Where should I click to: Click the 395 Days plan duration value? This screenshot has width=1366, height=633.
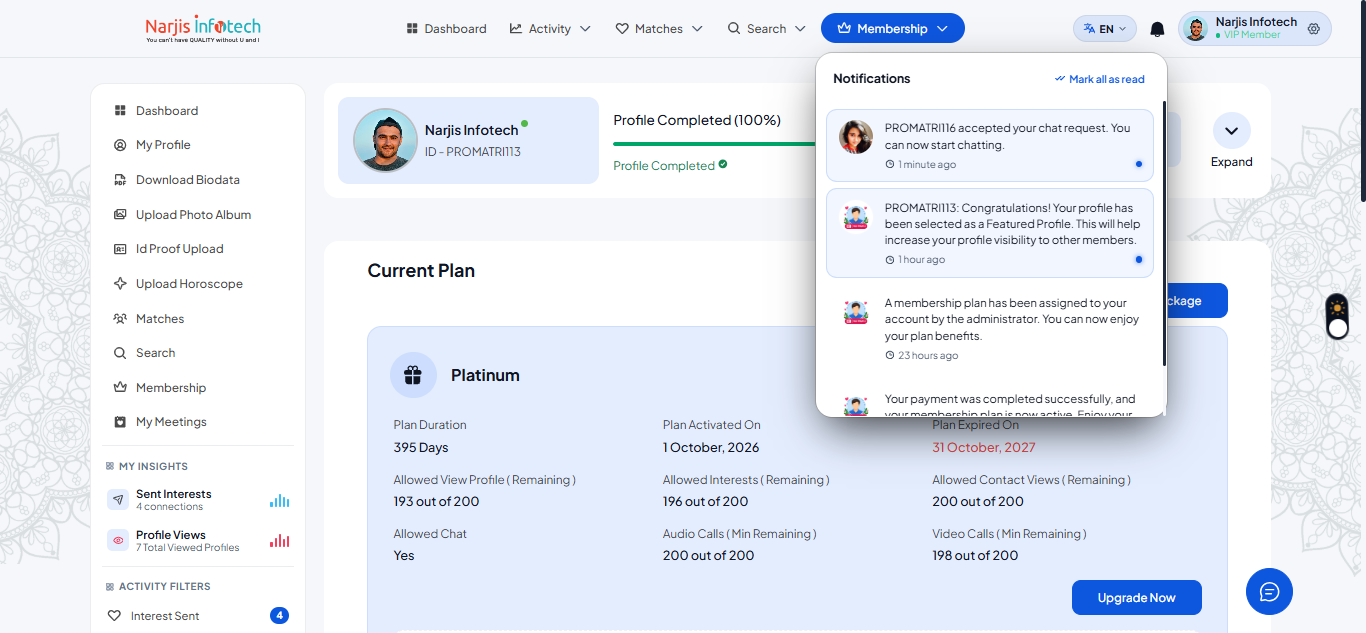[x=421, y=447]
